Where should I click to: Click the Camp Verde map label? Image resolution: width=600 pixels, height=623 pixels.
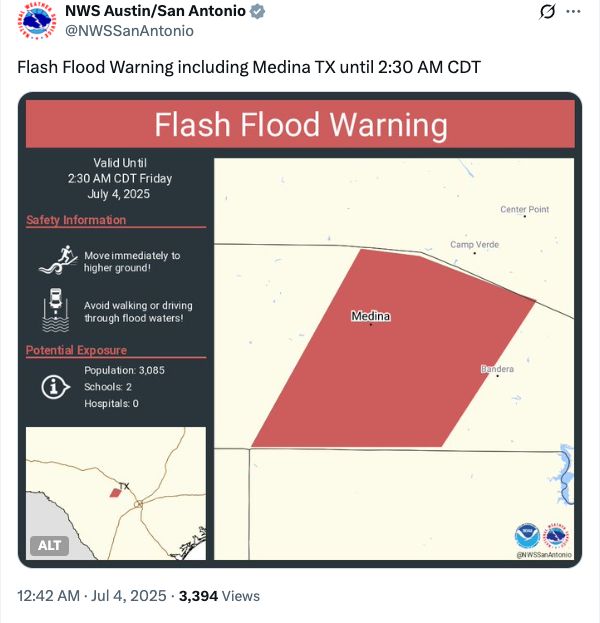(474, 244)
